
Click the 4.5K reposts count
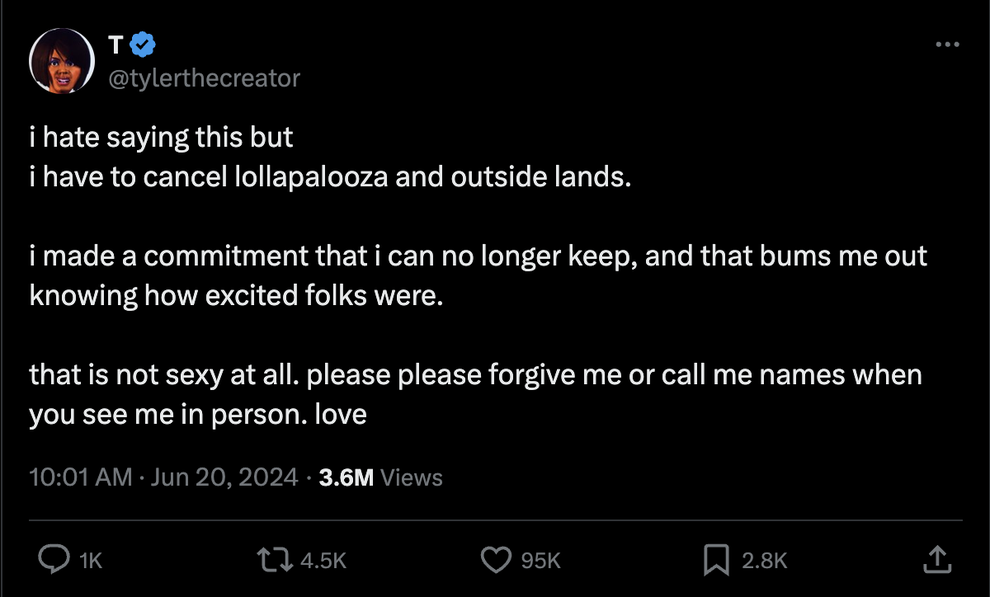coord(322,561)
